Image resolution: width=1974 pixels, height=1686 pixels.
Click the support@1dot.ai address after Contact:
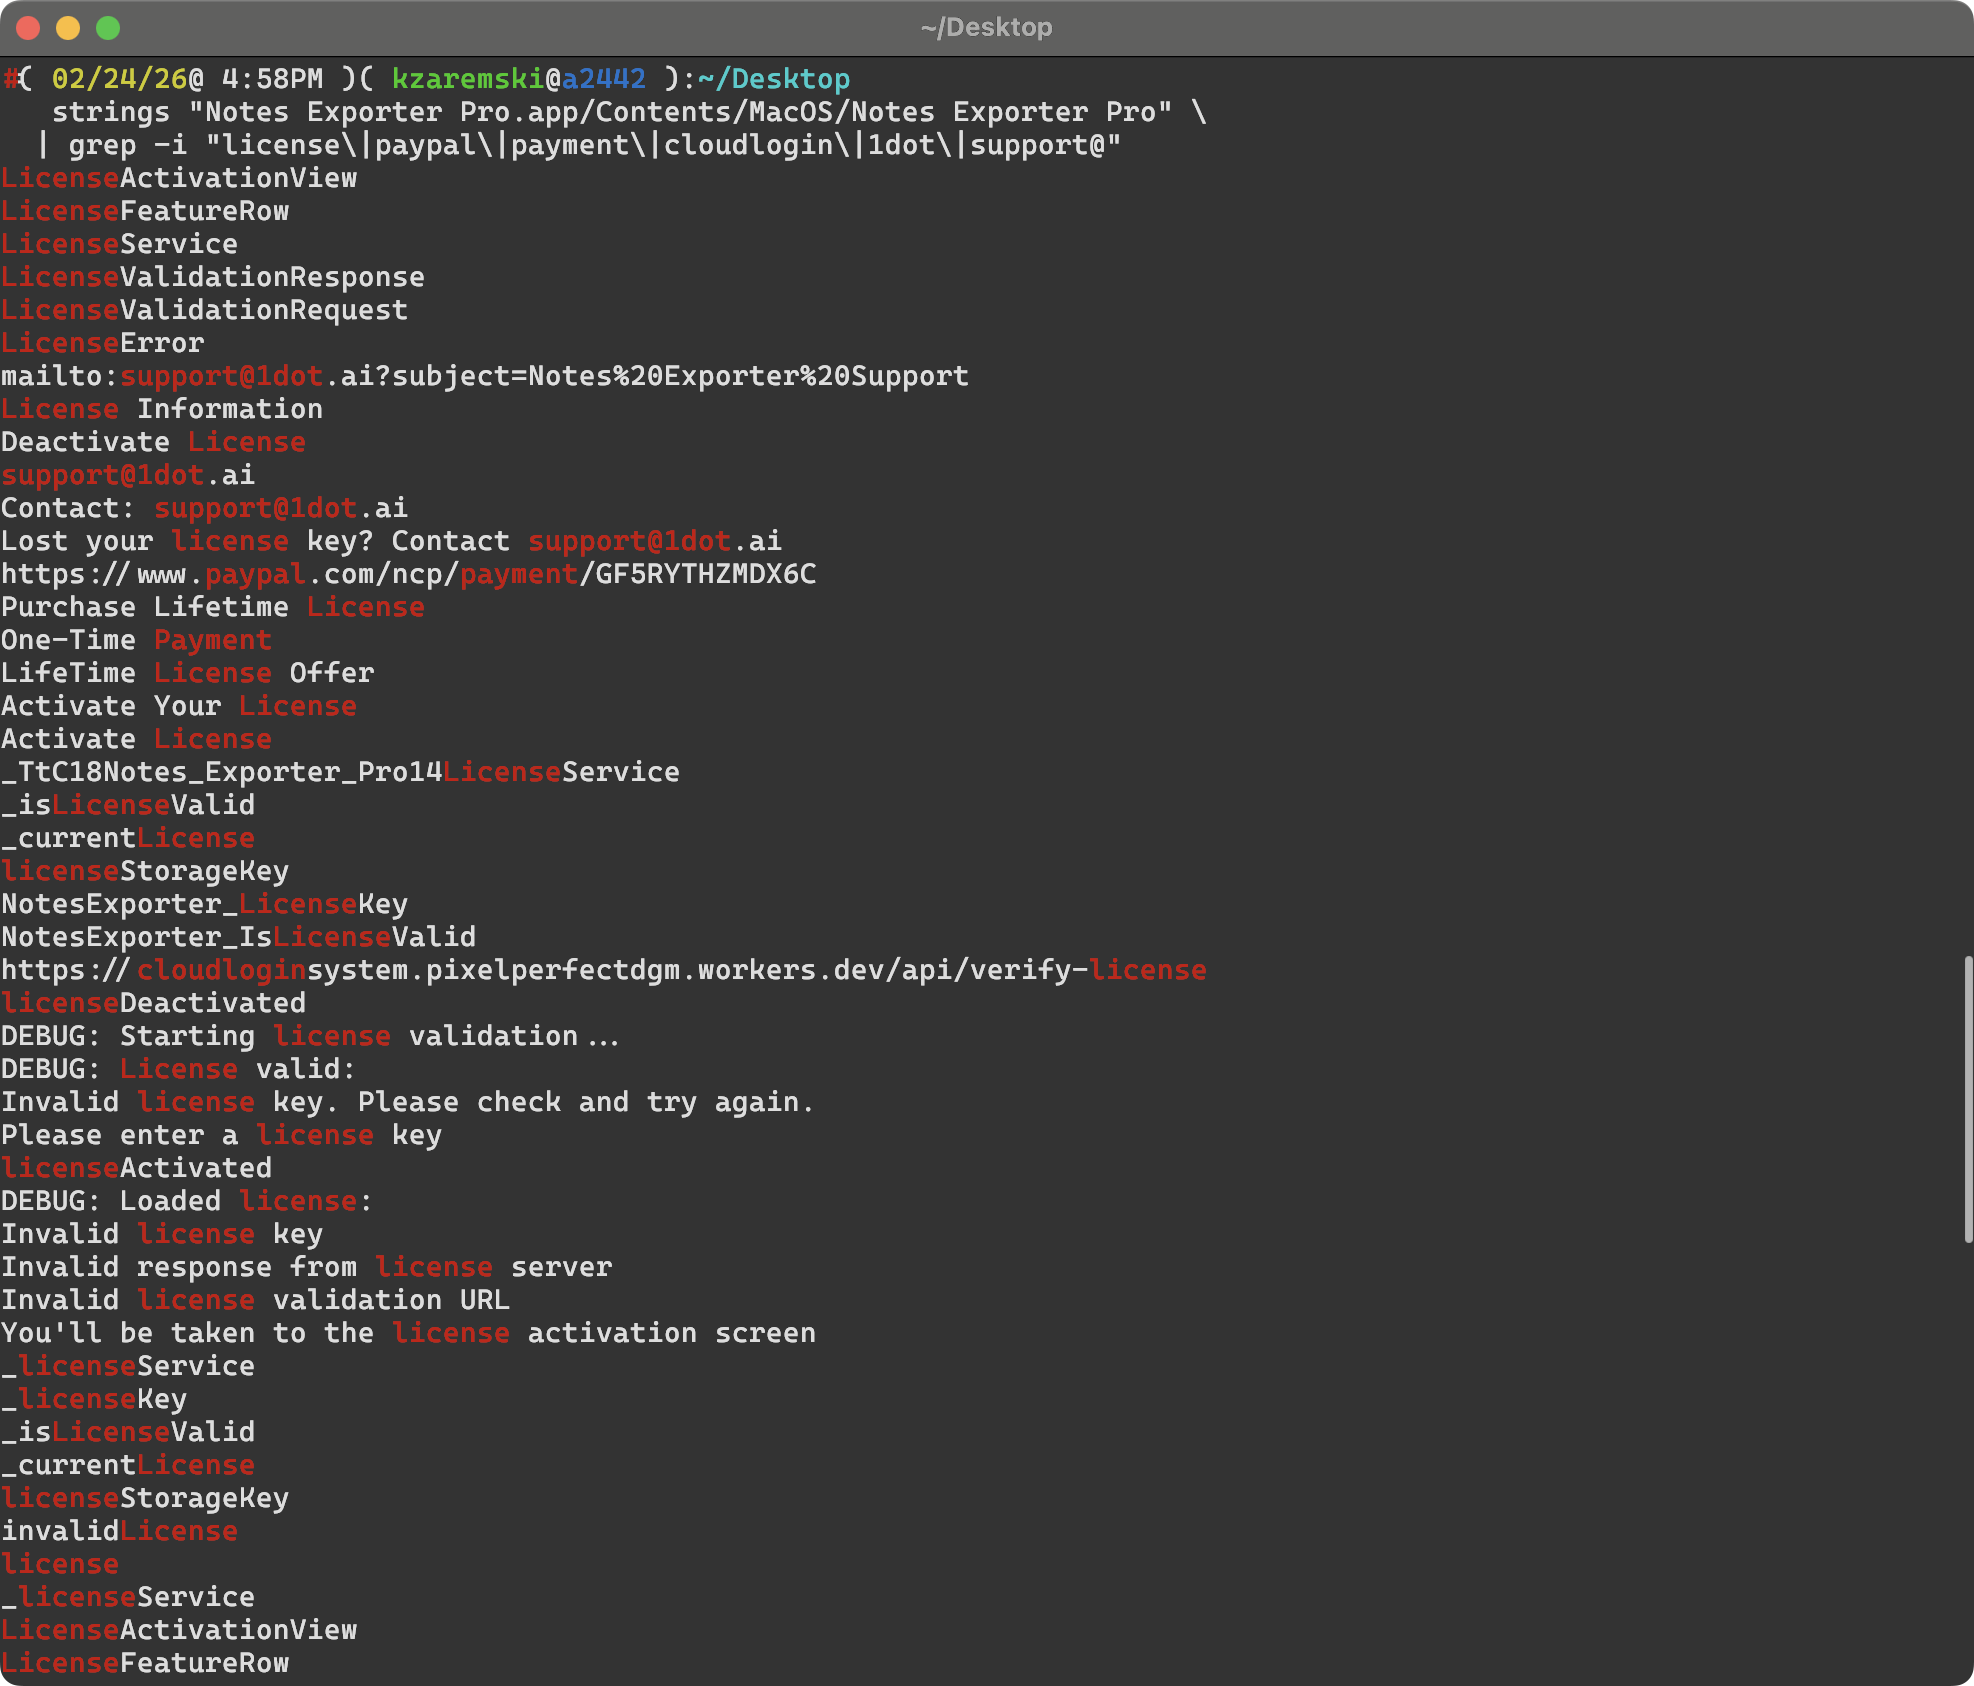point(280,507)
